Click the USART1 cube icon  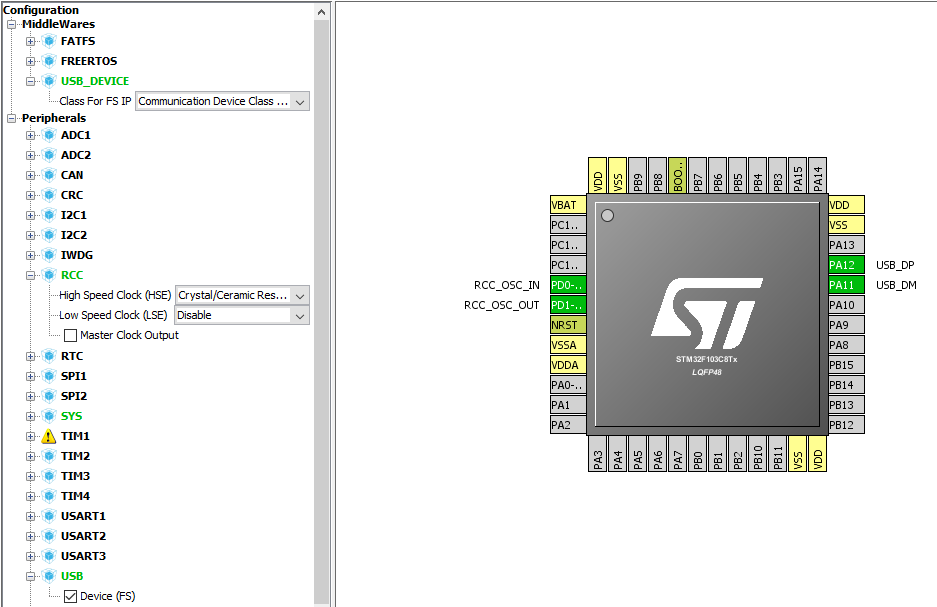[50, 516]
